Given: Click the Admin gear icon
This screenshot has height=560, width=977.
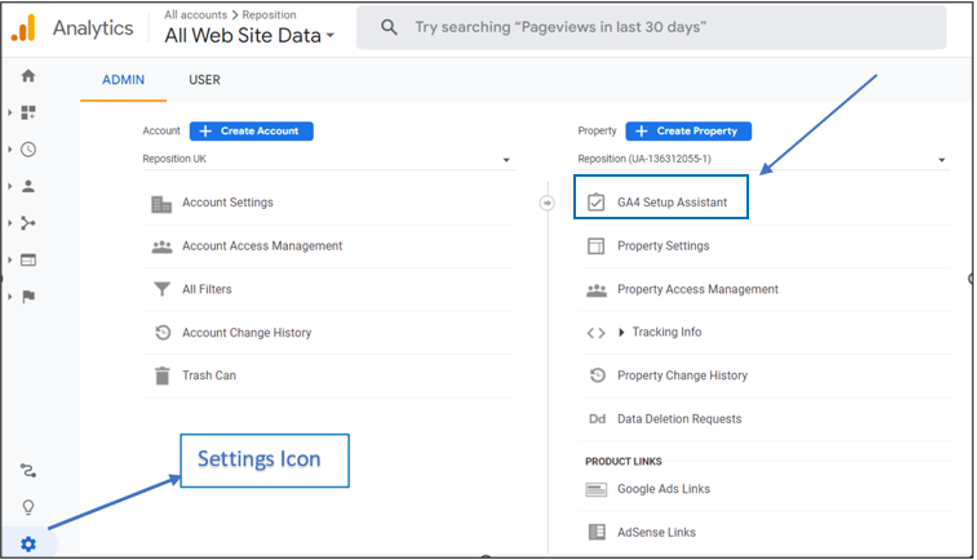Looking at the screenshot, I should 28,544.
